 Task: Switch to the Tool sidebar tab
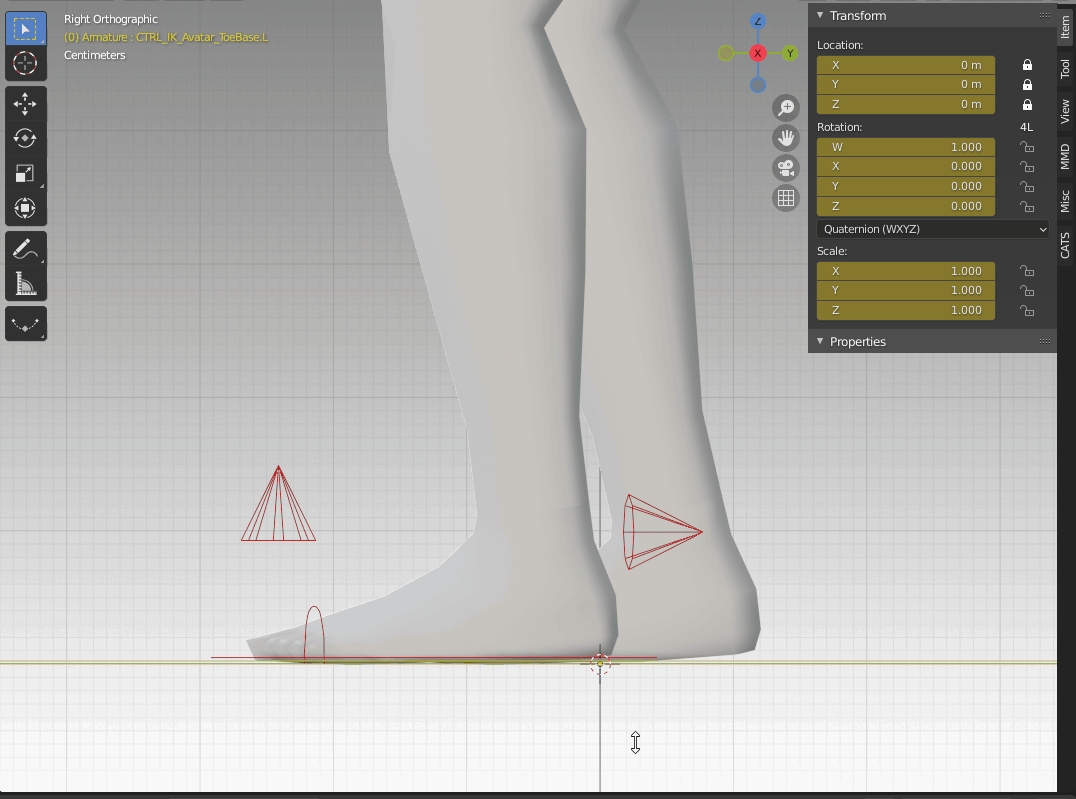1065,69
